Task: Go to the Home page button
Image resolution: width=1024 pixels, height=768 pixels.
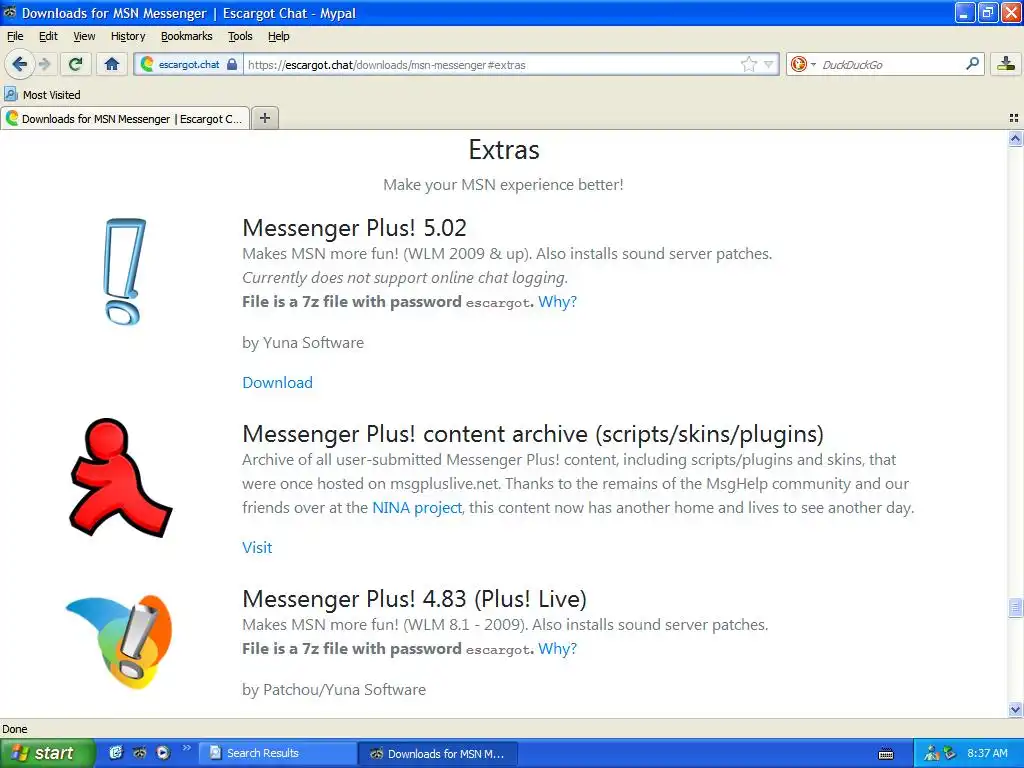Action: (x=112, y=64)
